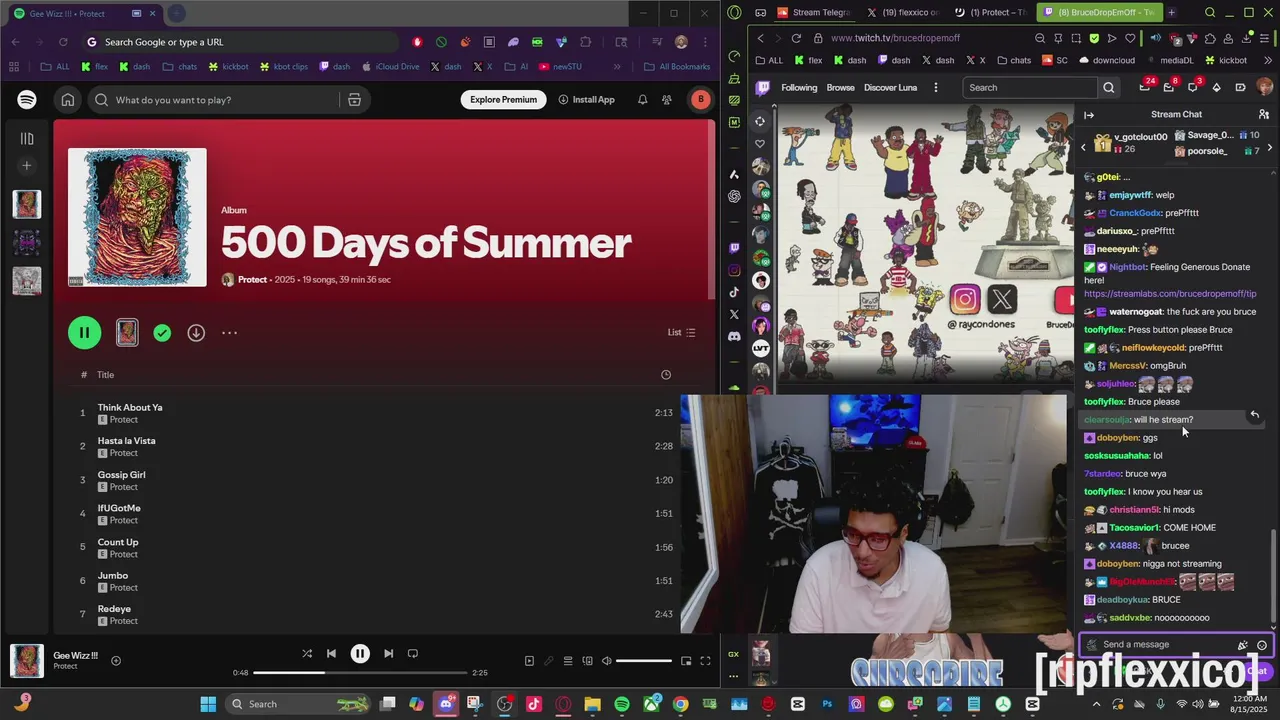Play track Gossip Girl
The image size is (1280, 720).
[x=121, y=475]
